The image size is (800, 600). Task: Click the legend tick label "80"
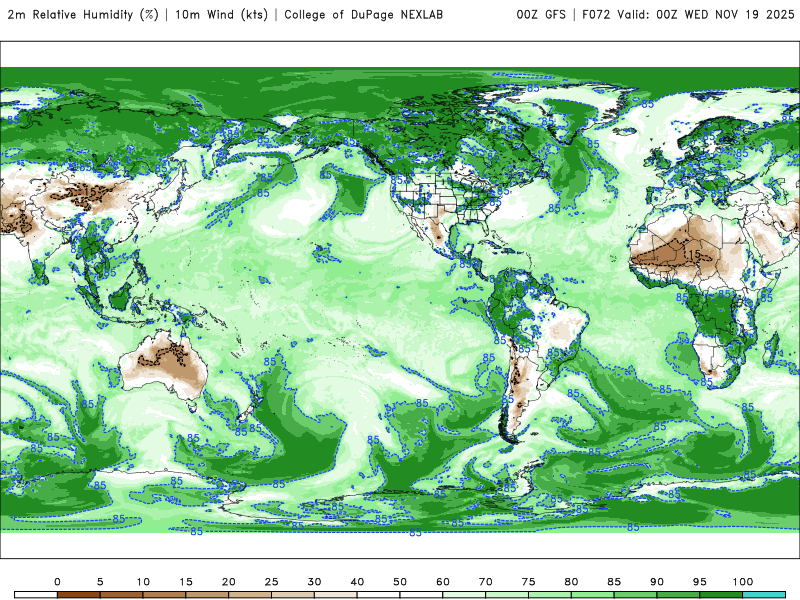pos(571,582)
